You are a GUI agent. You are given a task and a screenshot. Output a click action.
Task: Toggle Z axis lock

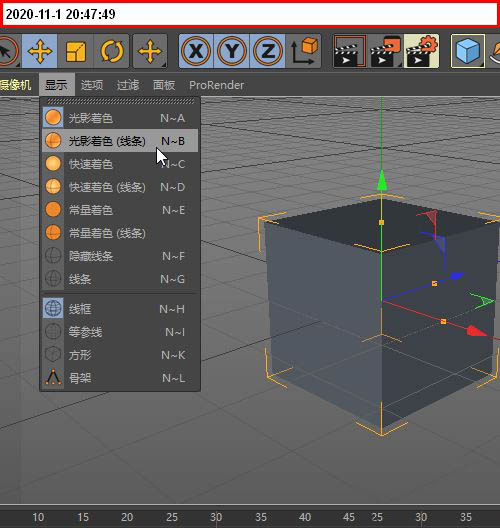point(267,51)
